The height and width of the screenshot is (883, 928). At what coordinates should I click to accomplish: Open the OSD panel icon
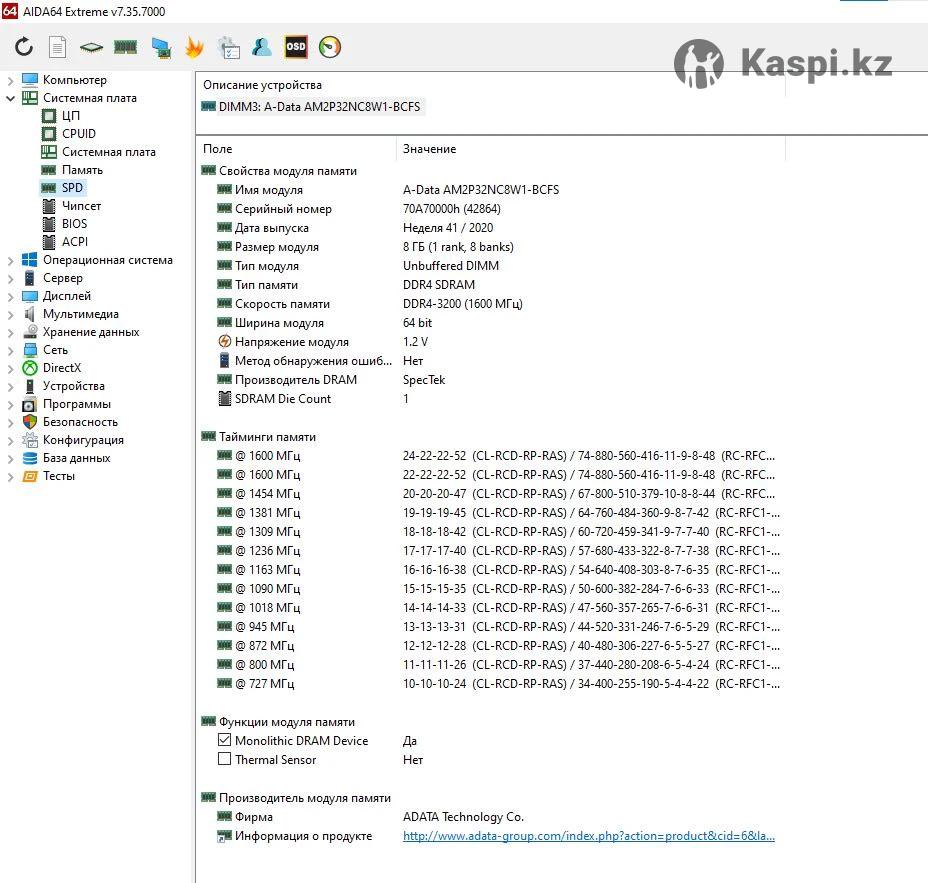point(296,47)
